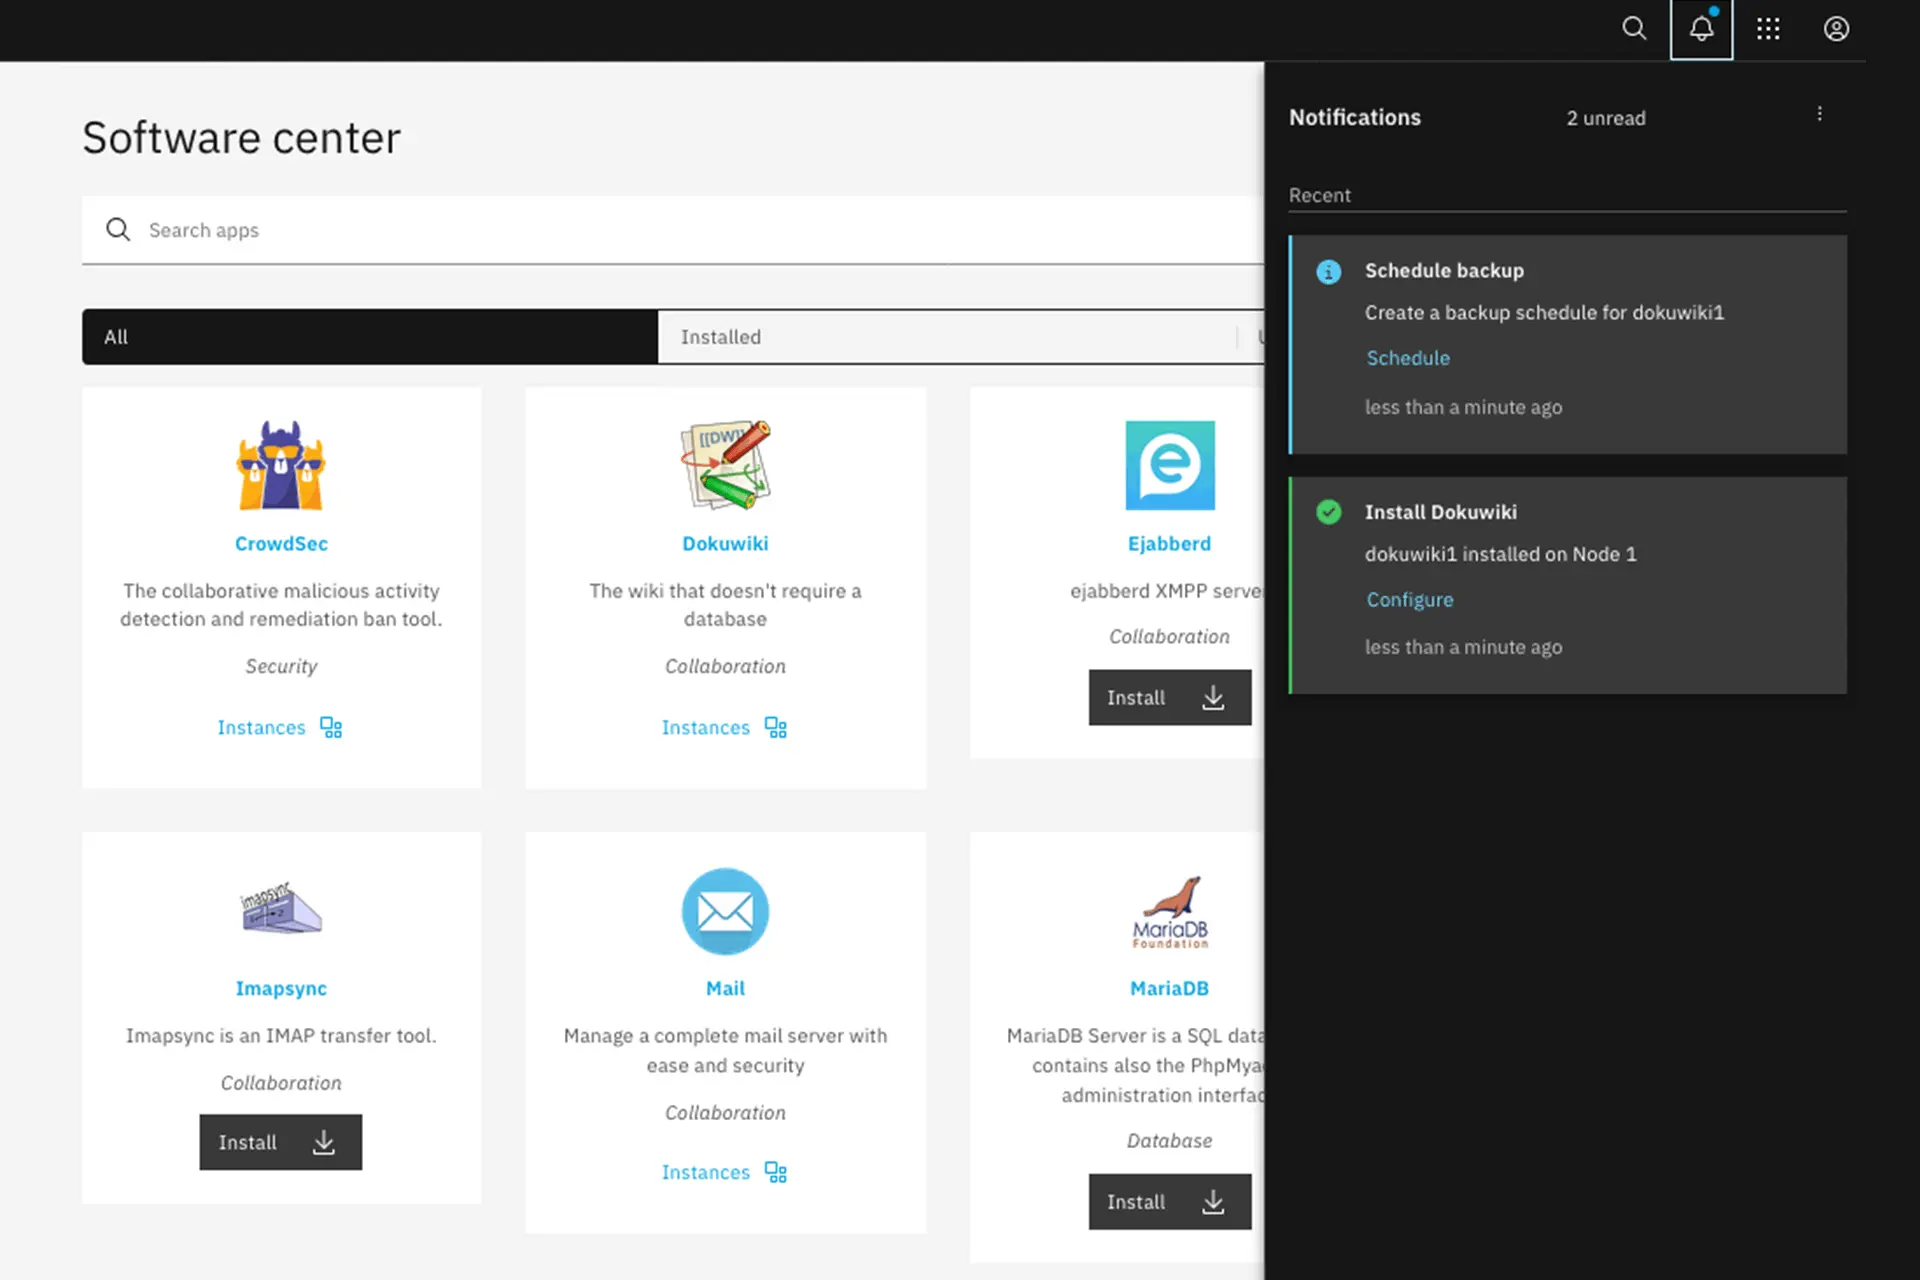
Task: Open the app launcher grid icon
Action: coord(1768,29)
